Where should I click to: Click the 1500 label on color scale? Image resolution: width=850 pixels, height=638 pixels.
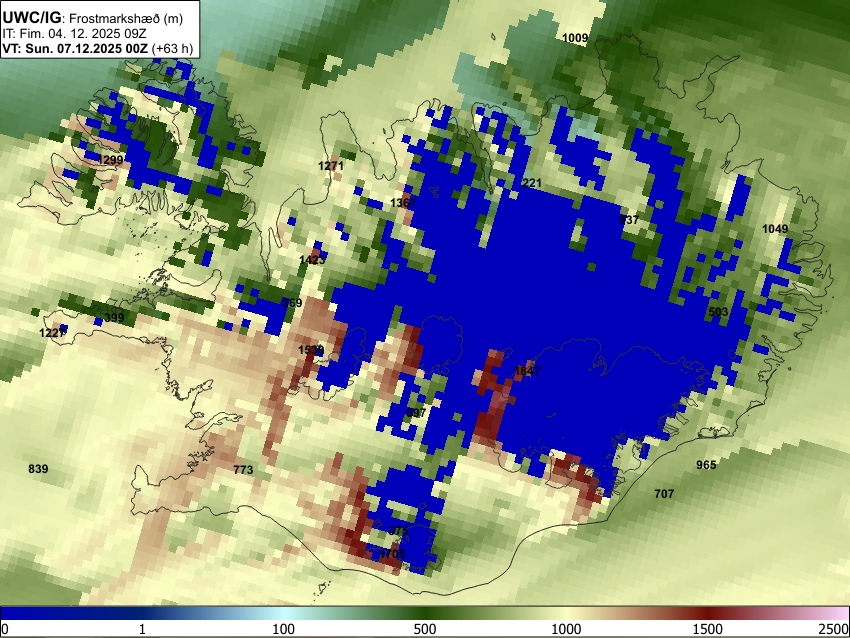click(x=708, y=629)
